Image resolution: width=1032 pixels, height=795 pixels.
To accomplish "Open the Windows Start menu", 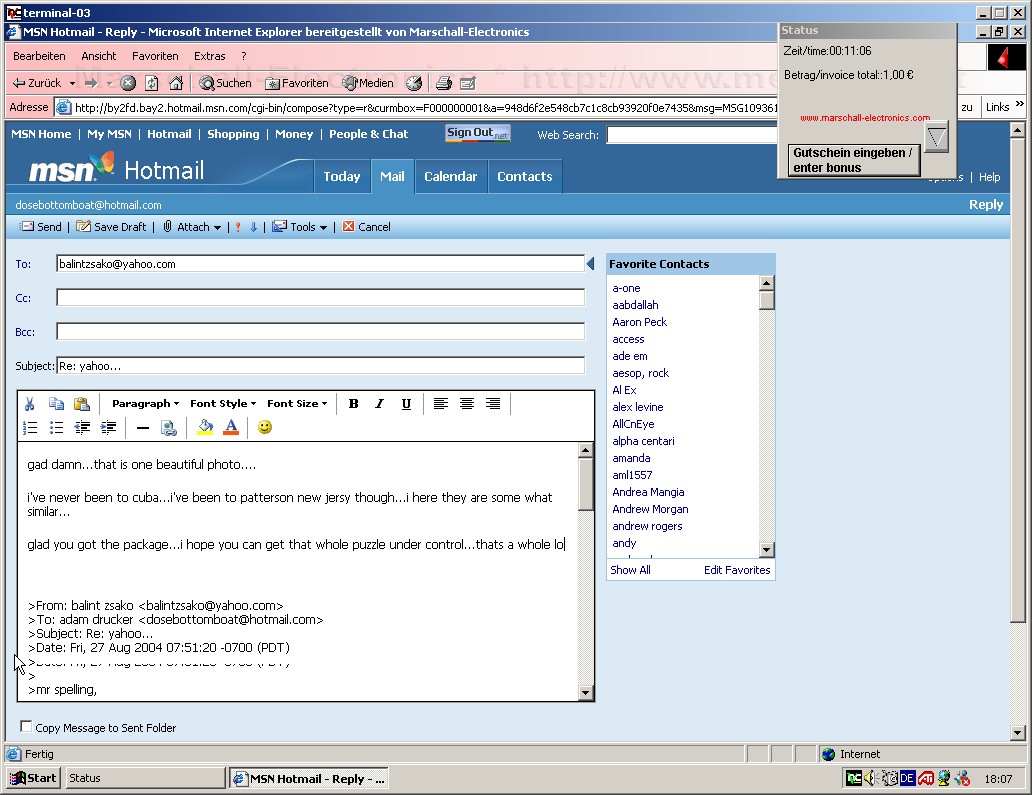I will click(33, 778).
